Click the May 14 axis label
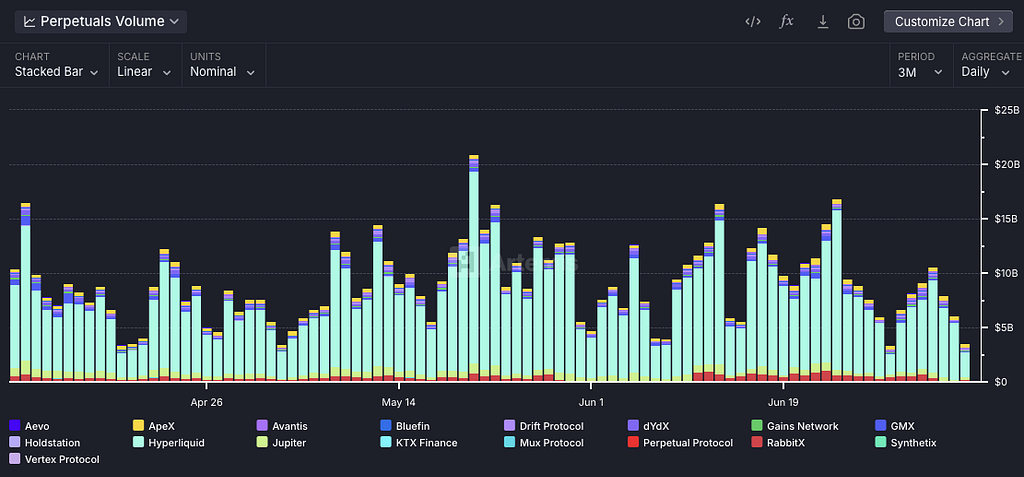The width and height of the screenshot is (1024, 477). coord(398,402)
